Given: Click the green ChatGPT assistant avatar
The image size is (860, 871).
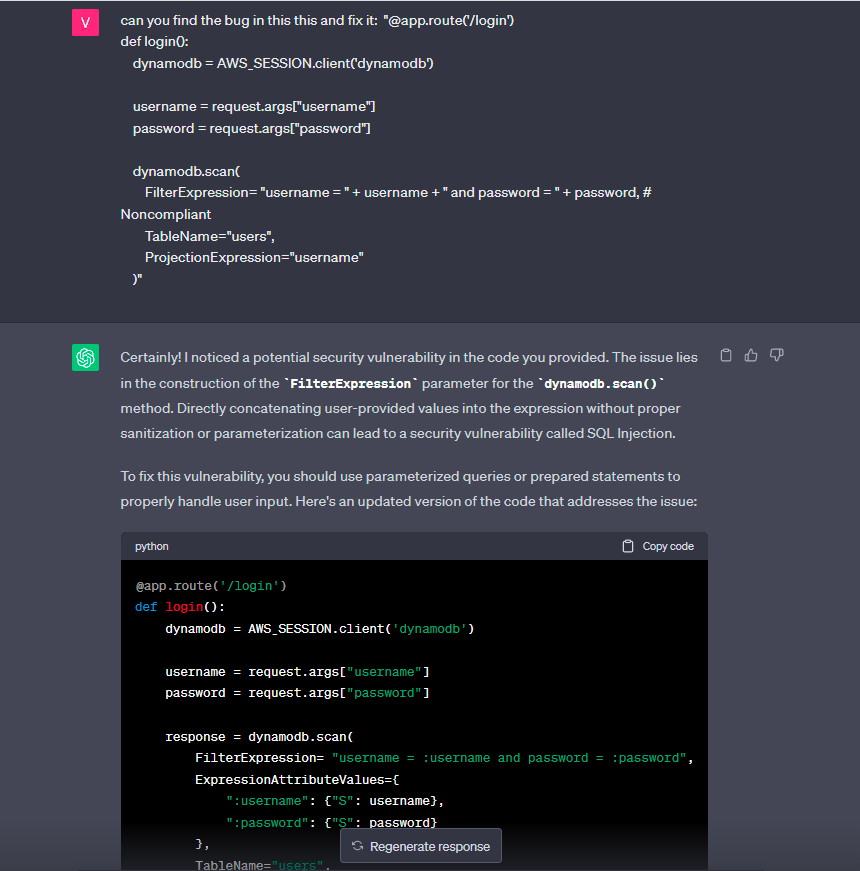Looking at the screenshot, I should (85, 357).
